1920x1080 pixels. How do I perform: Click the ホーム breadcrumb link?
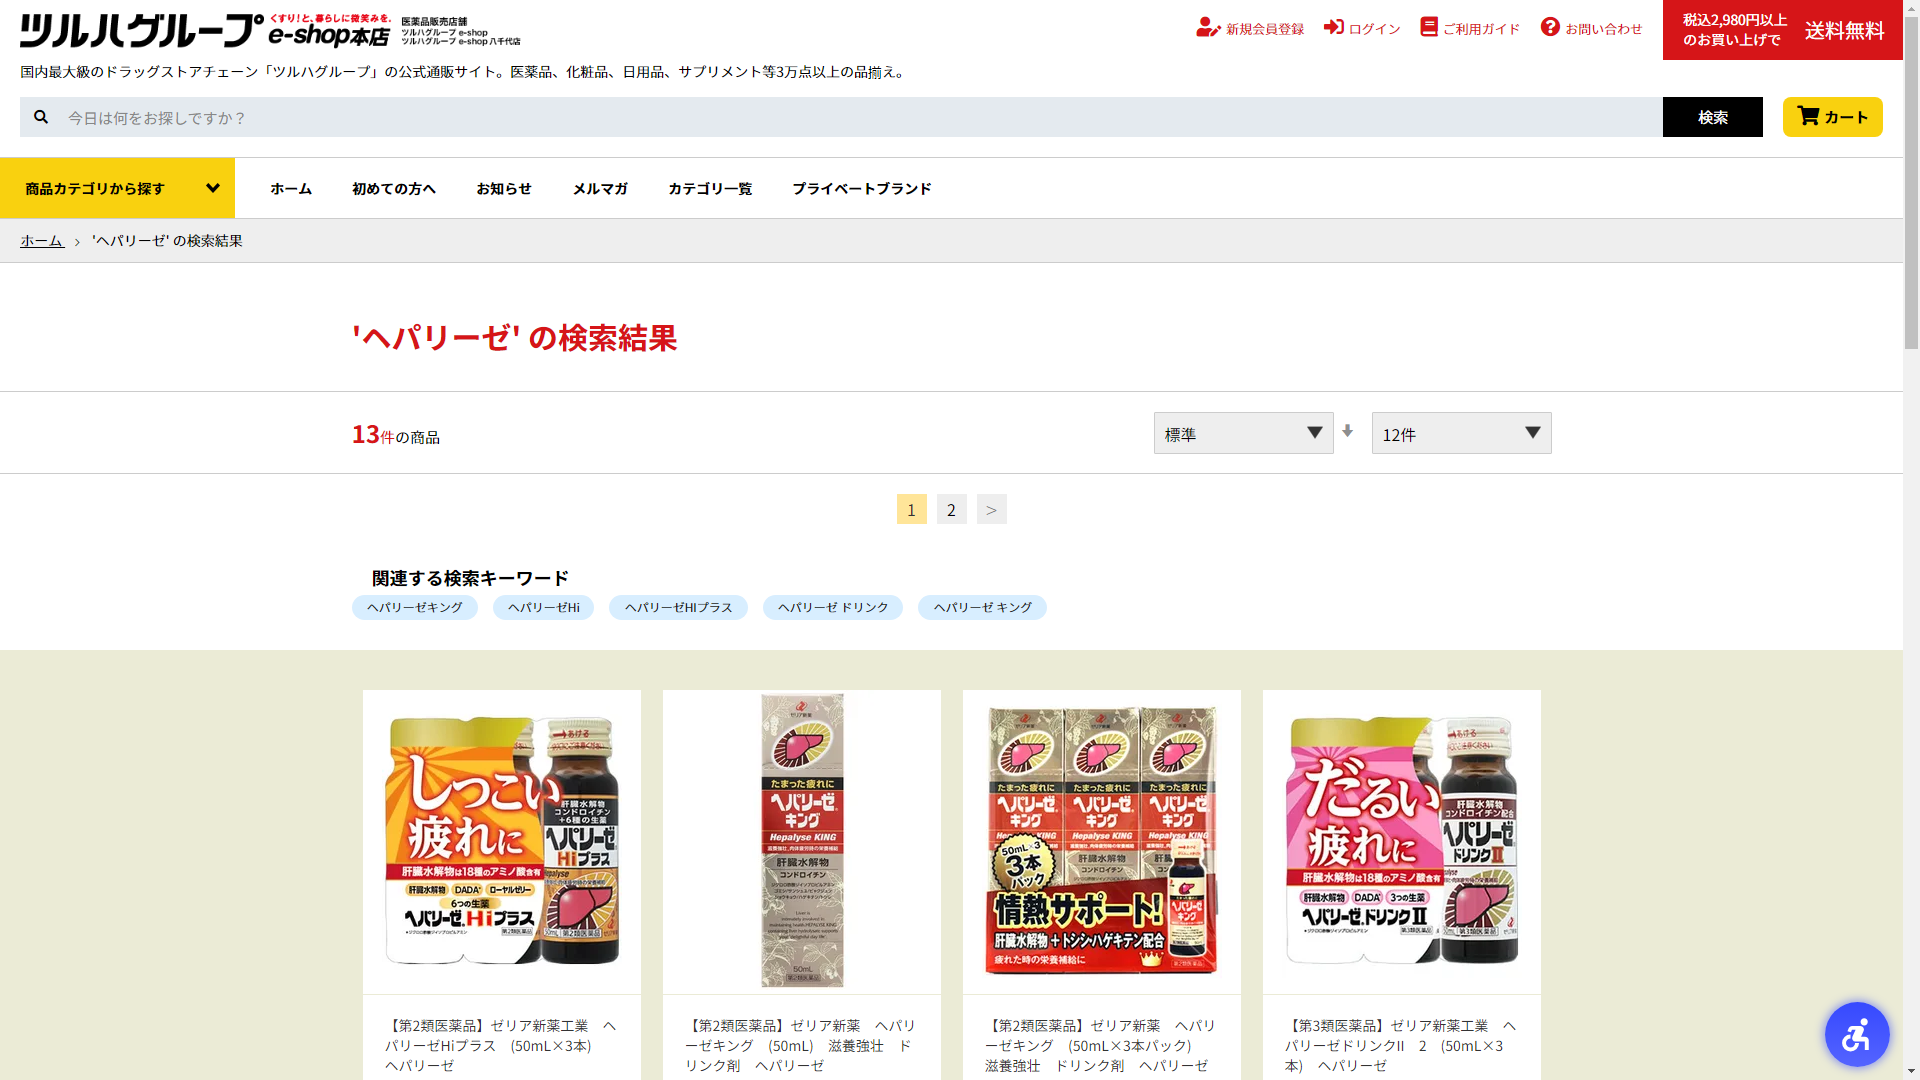(x=42, y=241)
